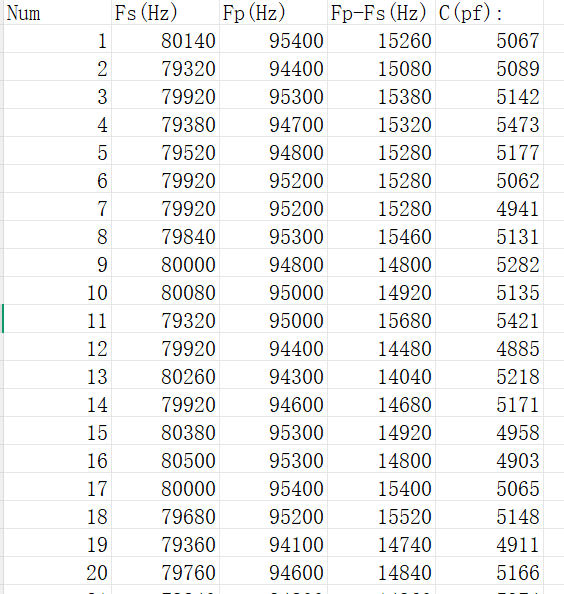Select the Fp-Fs(Hz) header cell
The image size is (564, 594).
pyautogui.click(x=381, y=13)
